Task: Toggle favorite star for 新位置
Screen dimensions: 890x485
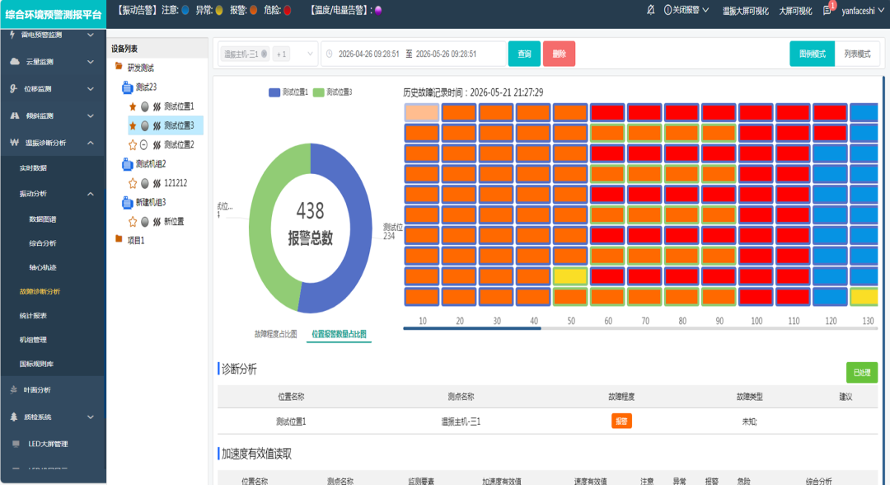Action: tap(133, 221)
